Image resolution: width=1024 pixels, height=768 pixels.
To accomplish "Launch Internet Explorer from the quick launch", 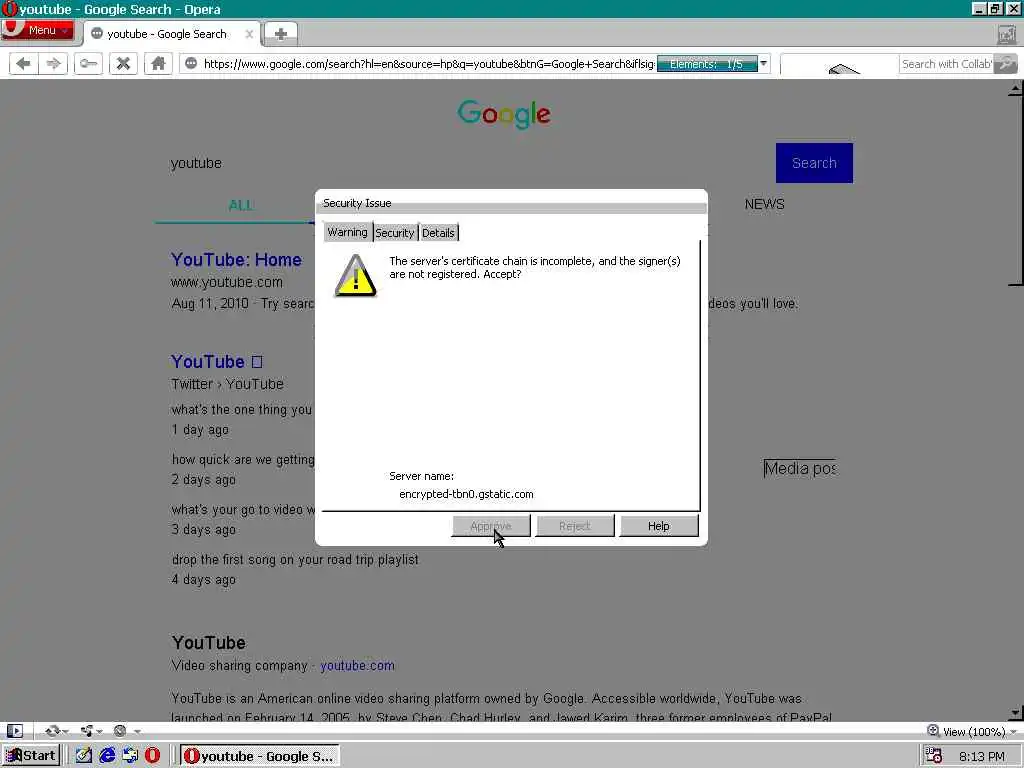I will (107, 756).
